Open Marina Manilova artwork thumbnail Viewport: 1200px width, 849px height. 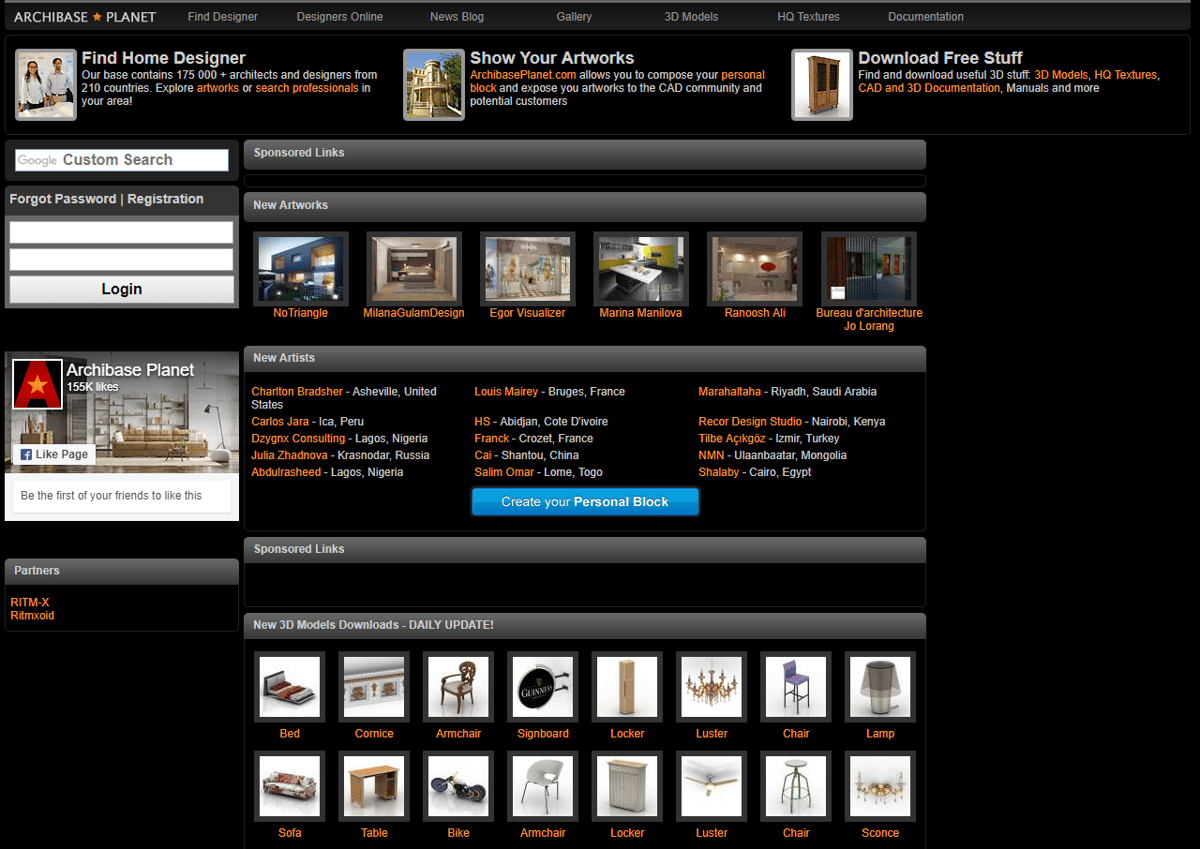(641, 268)
